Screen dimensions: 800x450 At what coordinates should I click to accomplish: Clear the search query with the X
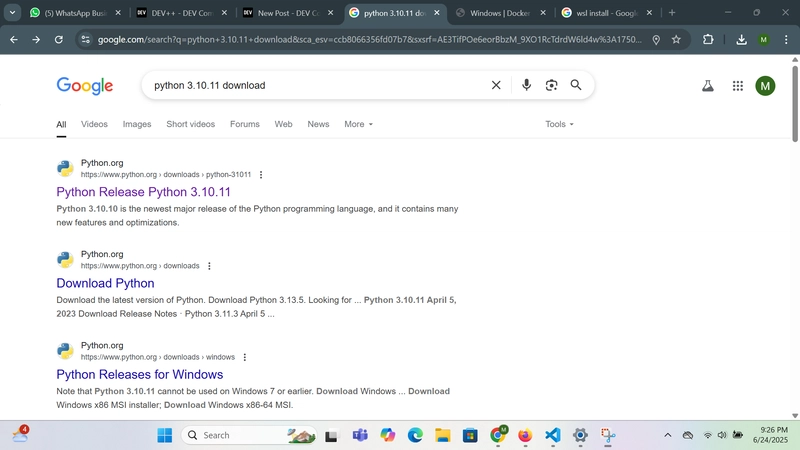pos(496,85)
